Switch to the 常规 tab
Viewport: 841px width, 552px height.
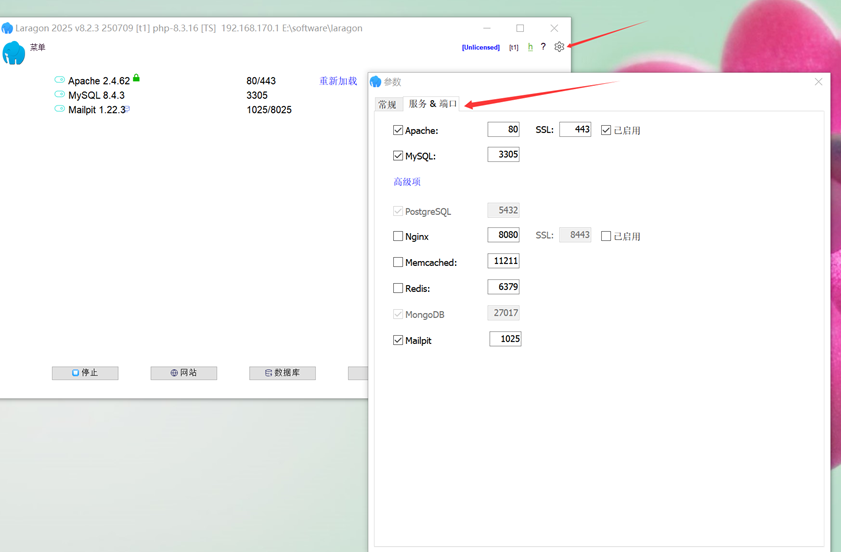coord(387,104)
